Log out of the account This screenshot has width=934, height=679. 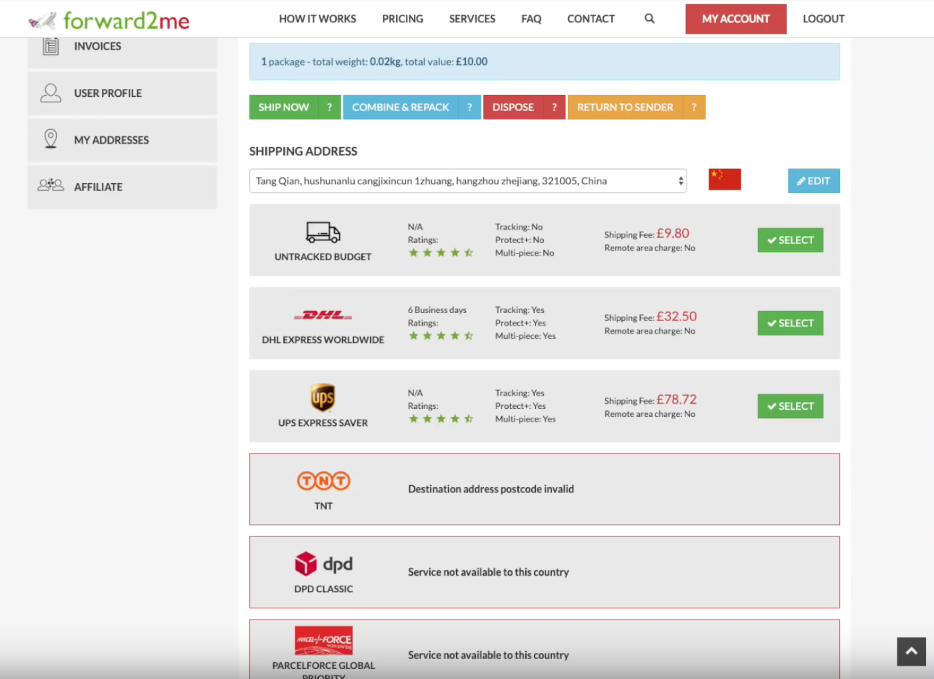point(823,19)
